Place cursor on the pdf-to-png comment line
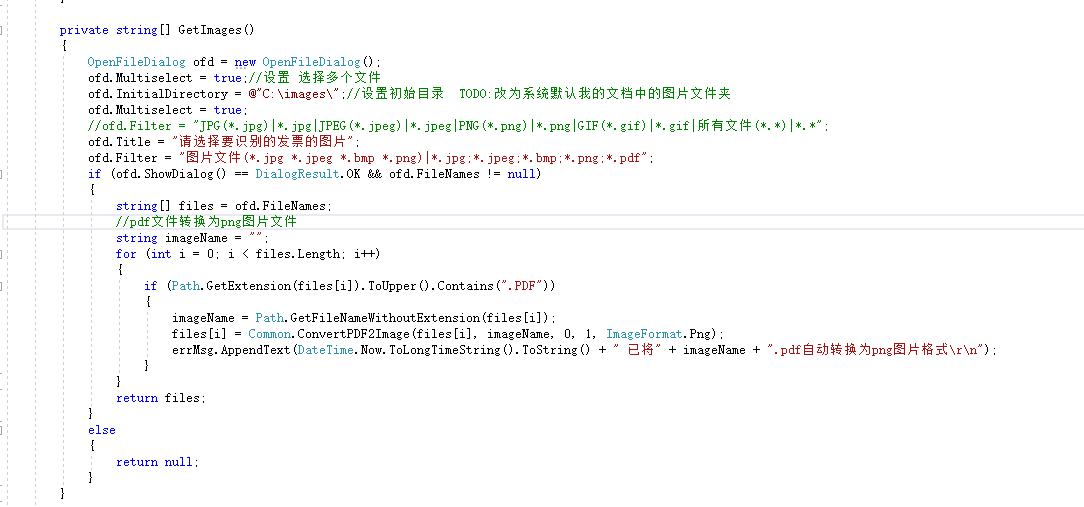This screenshot has width=1084, height=507. tap(206, 222)
